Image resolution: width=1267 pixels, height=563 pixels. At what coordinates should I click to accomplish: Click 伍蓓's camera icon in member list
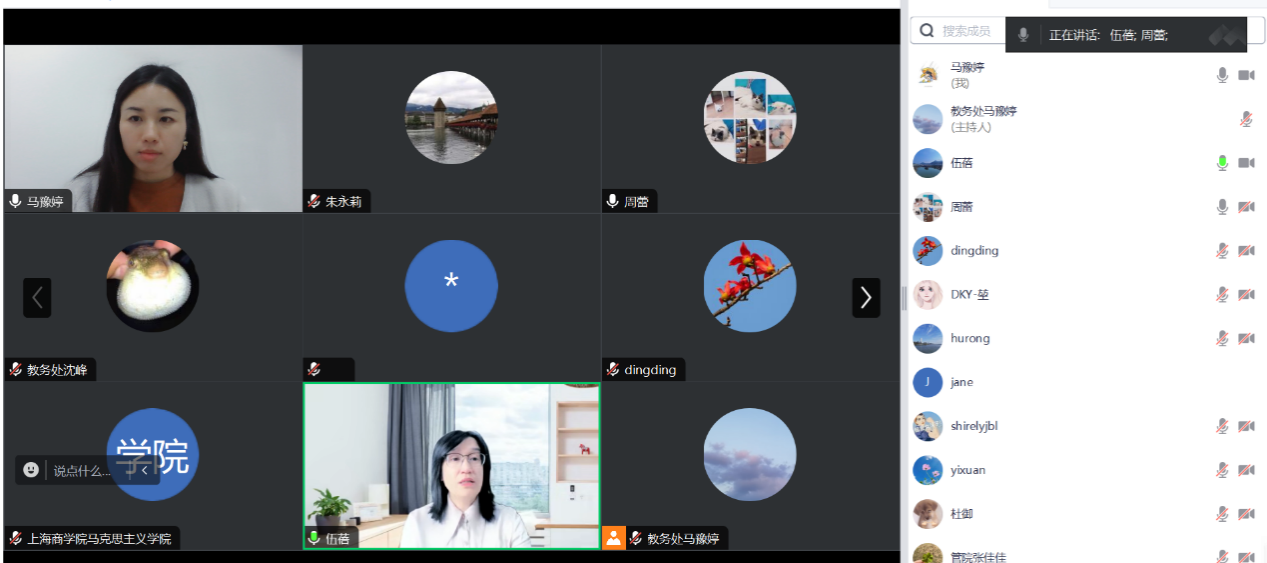(x=1246, y=163)
